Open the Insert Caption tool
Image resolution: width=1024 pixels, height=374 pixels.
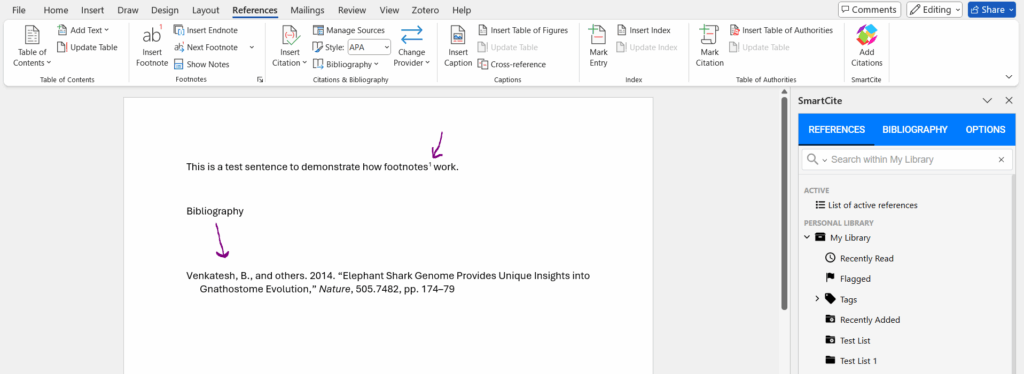(x=457, y=35)
